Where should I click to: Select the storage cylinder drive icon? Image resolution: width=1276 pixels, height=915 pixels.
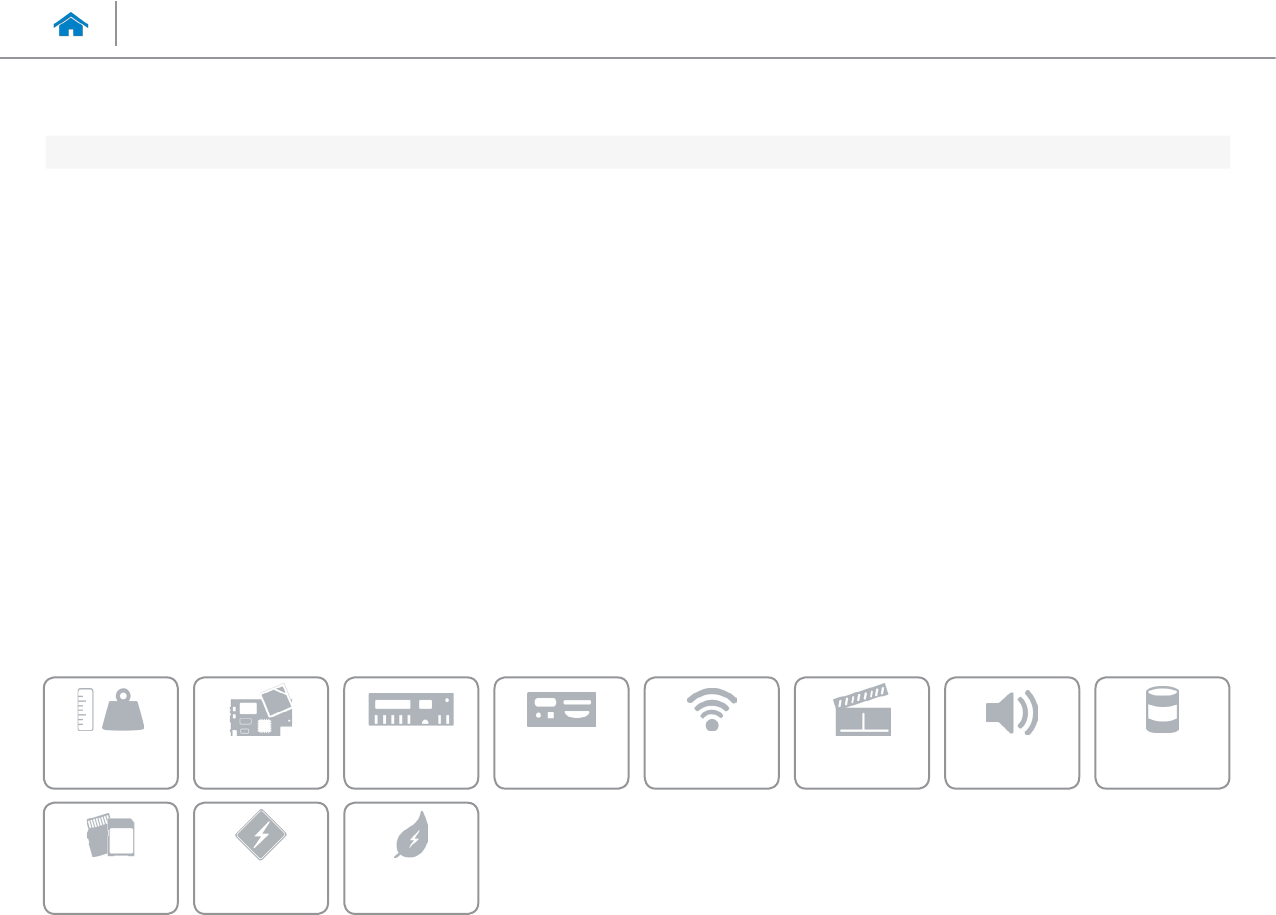tap(1162, 710)
